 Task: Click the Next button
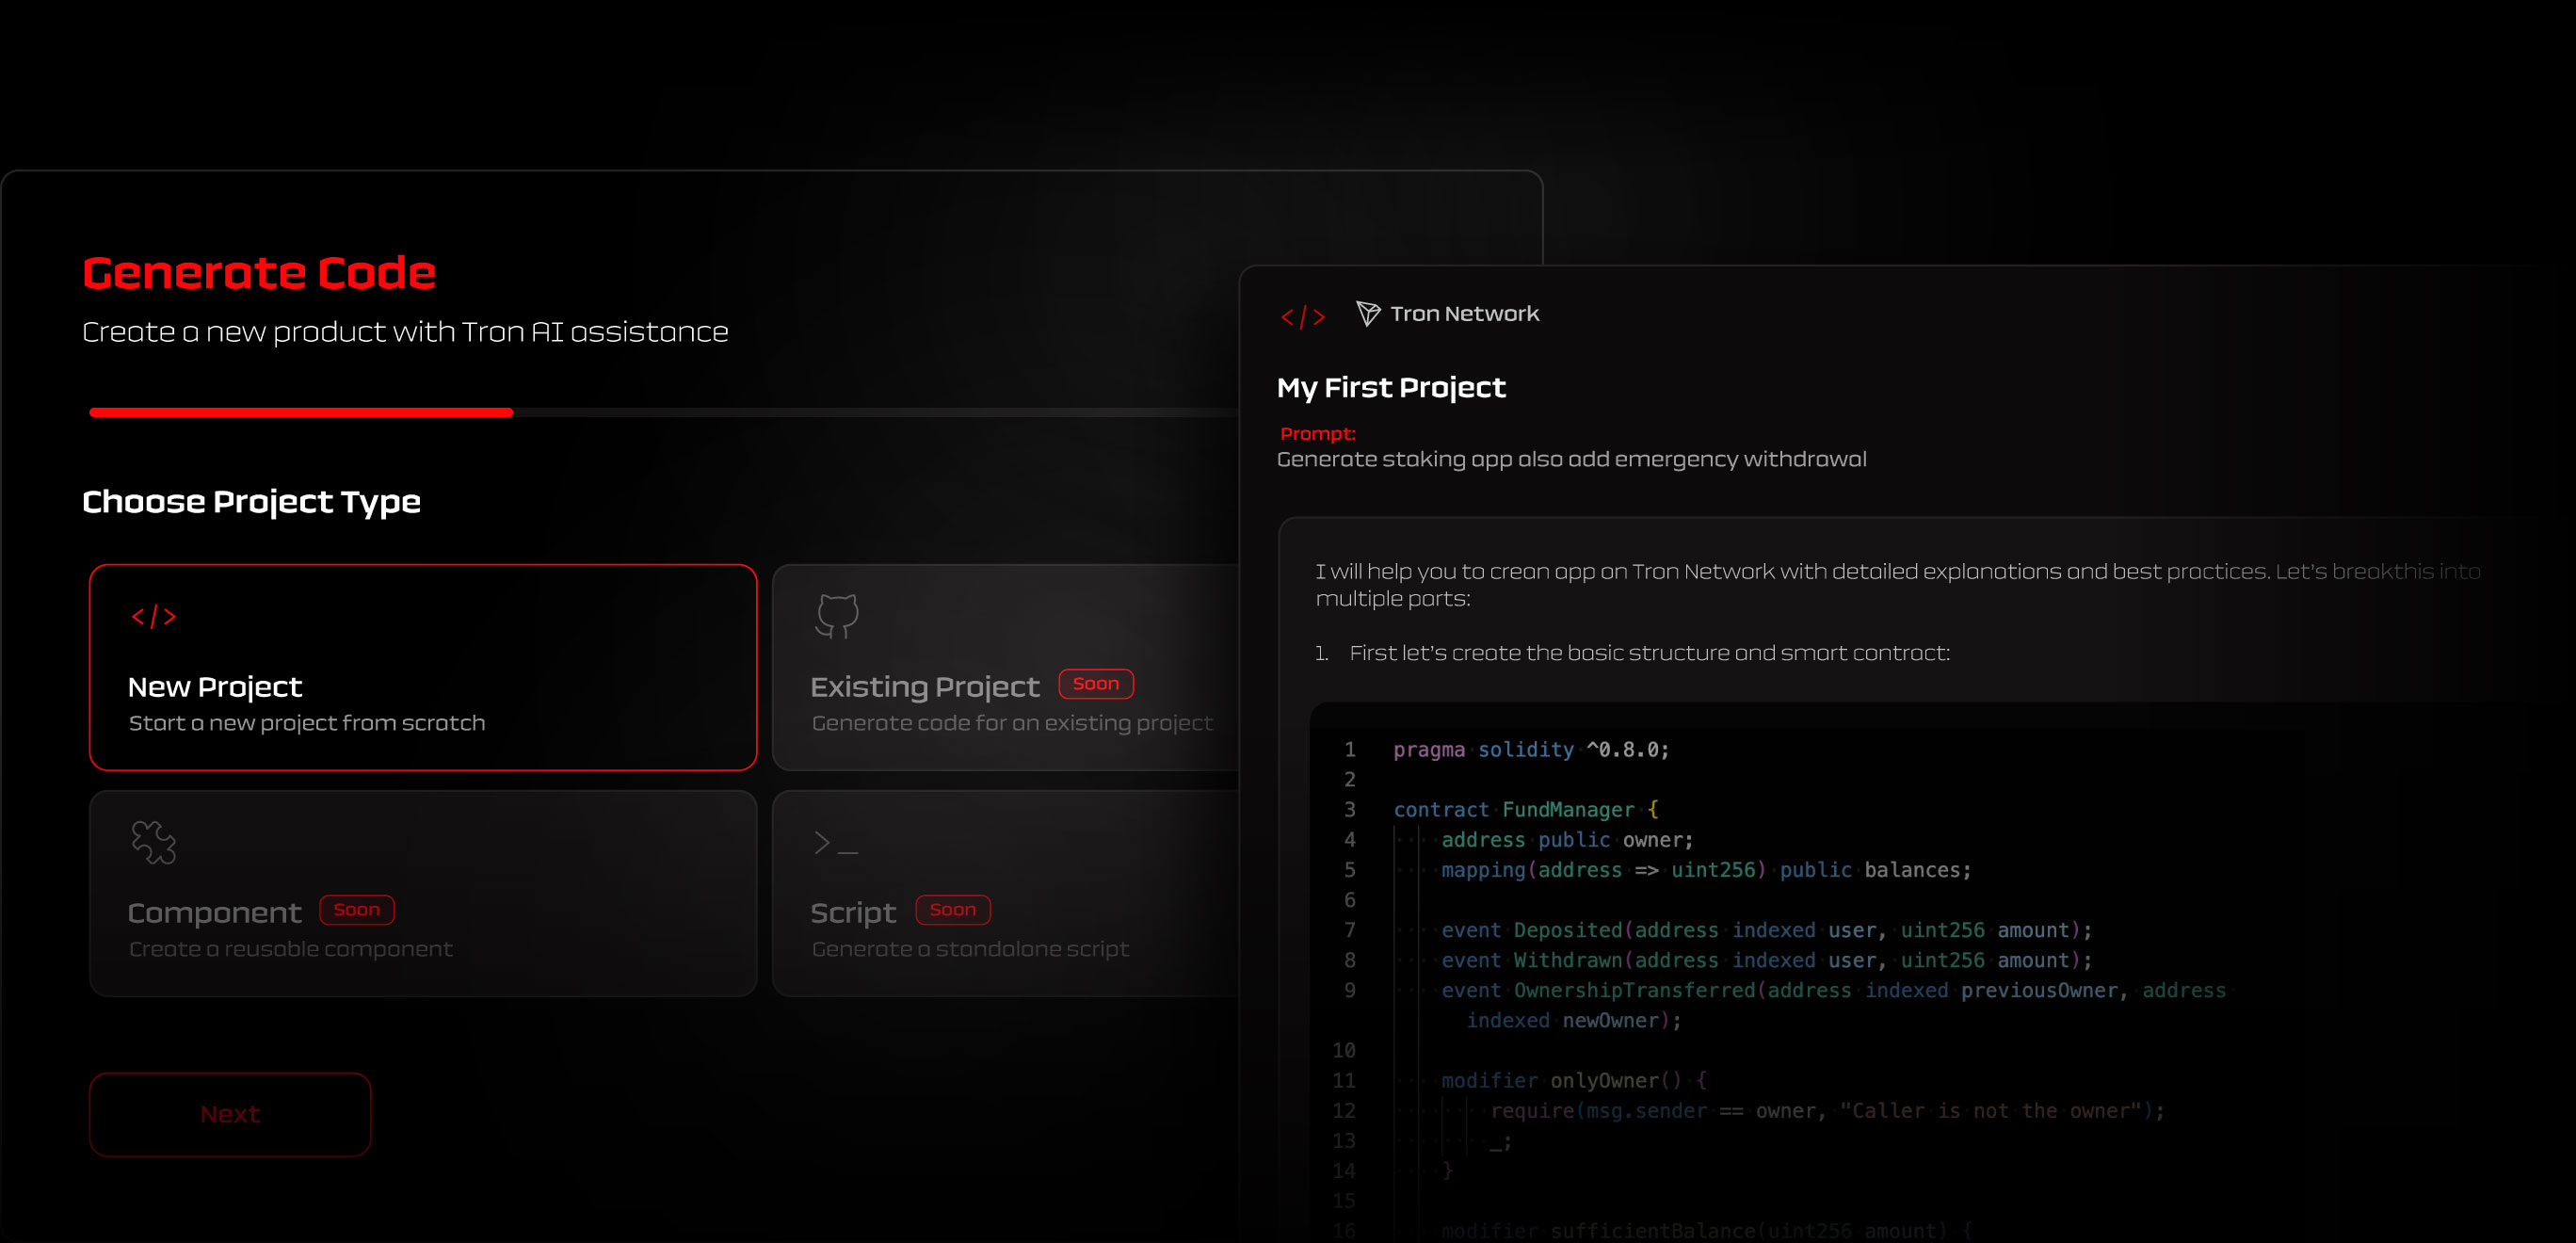tap(230, 1114)
